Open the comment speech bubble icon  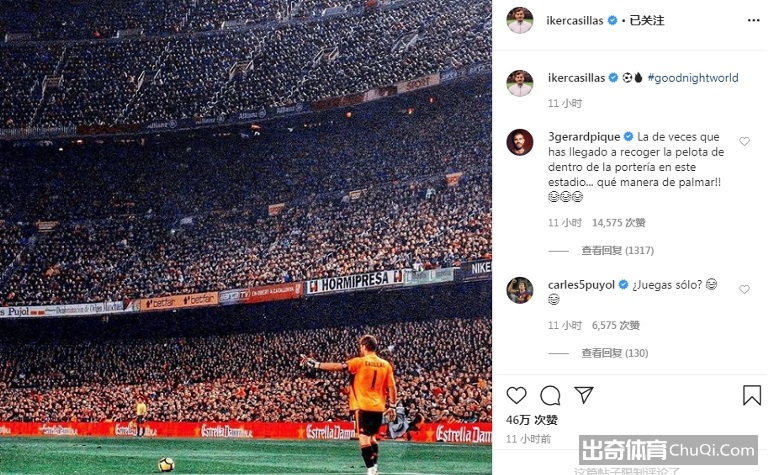tap(550, 395)
